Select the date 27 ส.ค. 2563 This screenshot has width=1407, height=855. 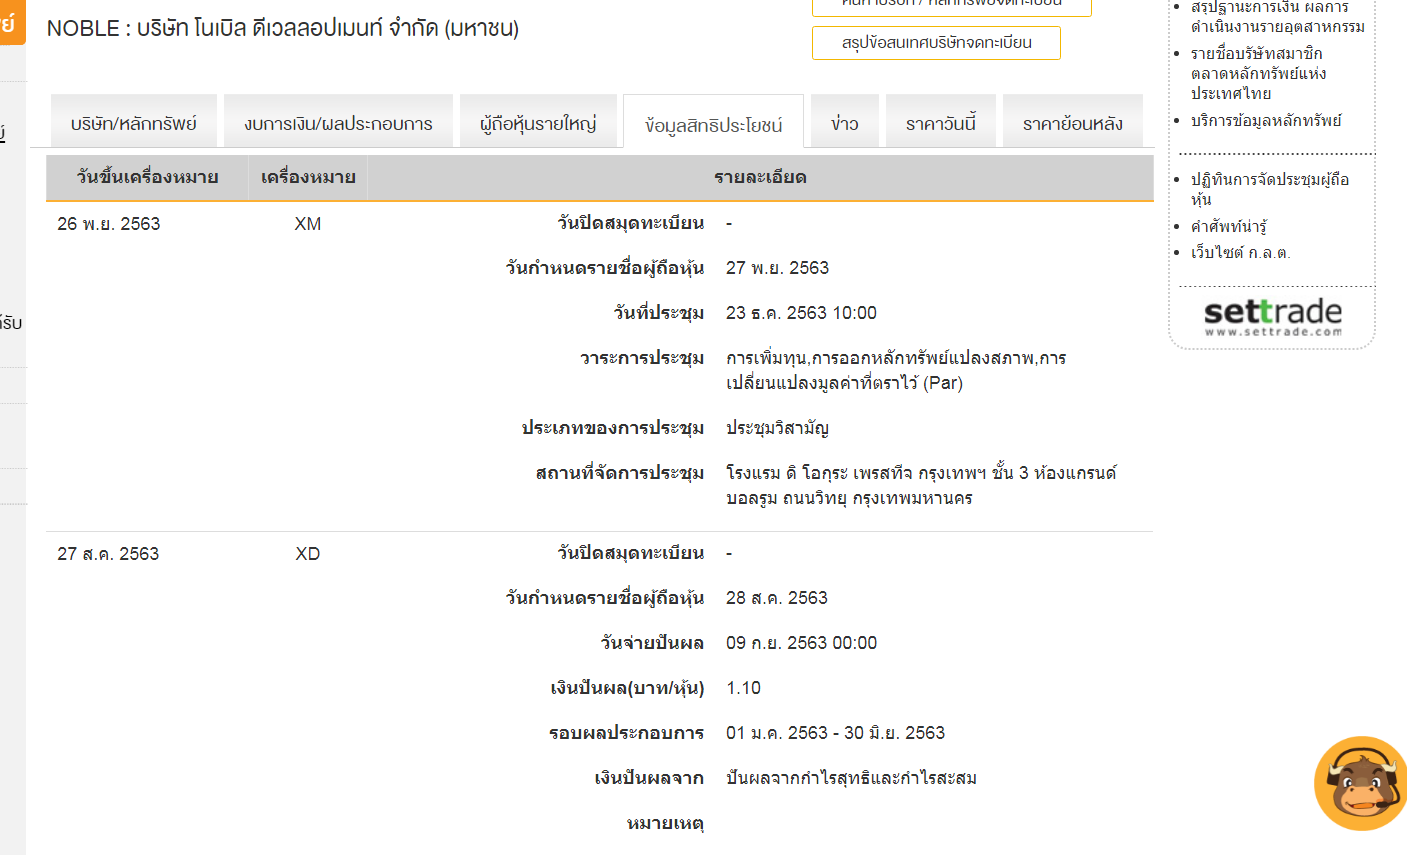[108, 553]
